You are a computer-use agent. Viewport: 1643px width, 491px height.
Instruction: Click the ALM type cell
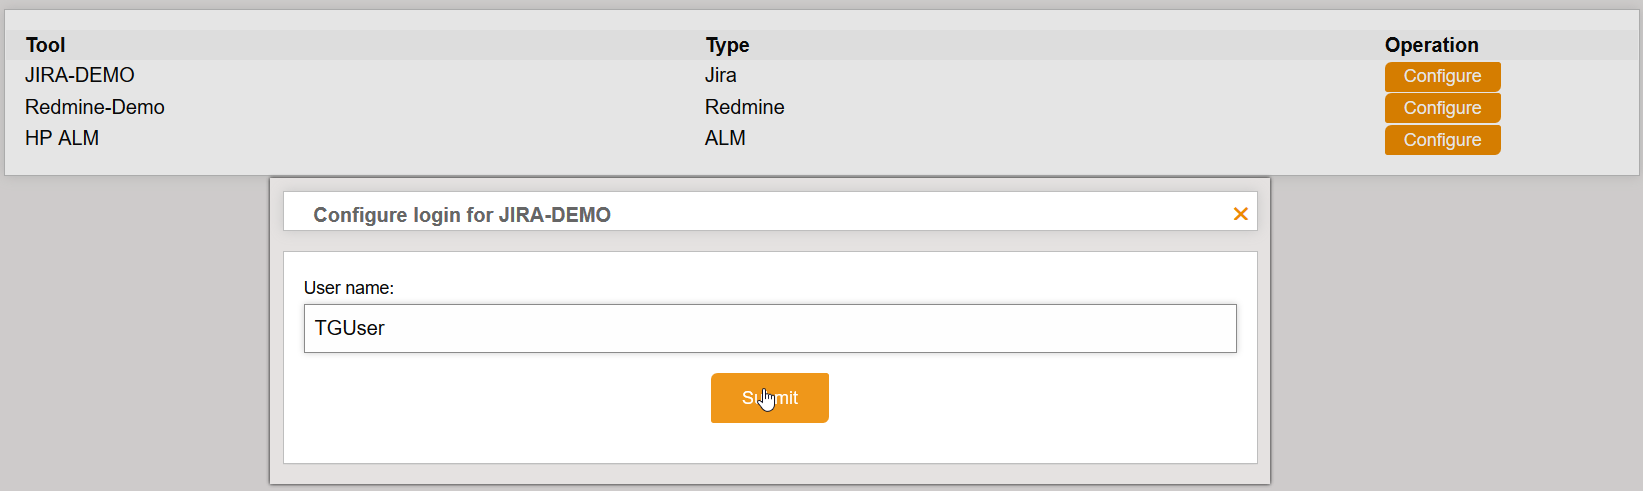(x=725, y=138)
